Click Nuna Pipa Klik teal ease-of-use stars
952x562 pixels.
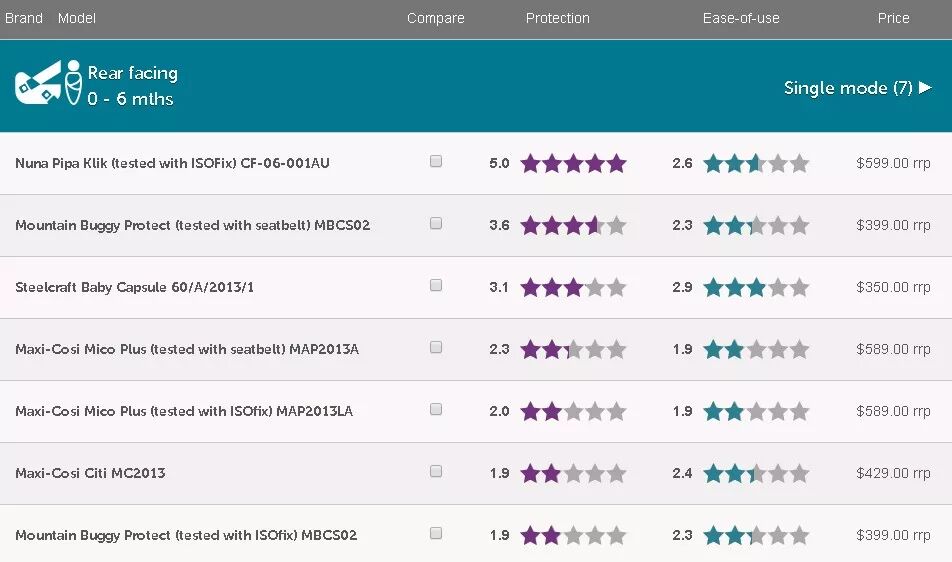point(756,163)
